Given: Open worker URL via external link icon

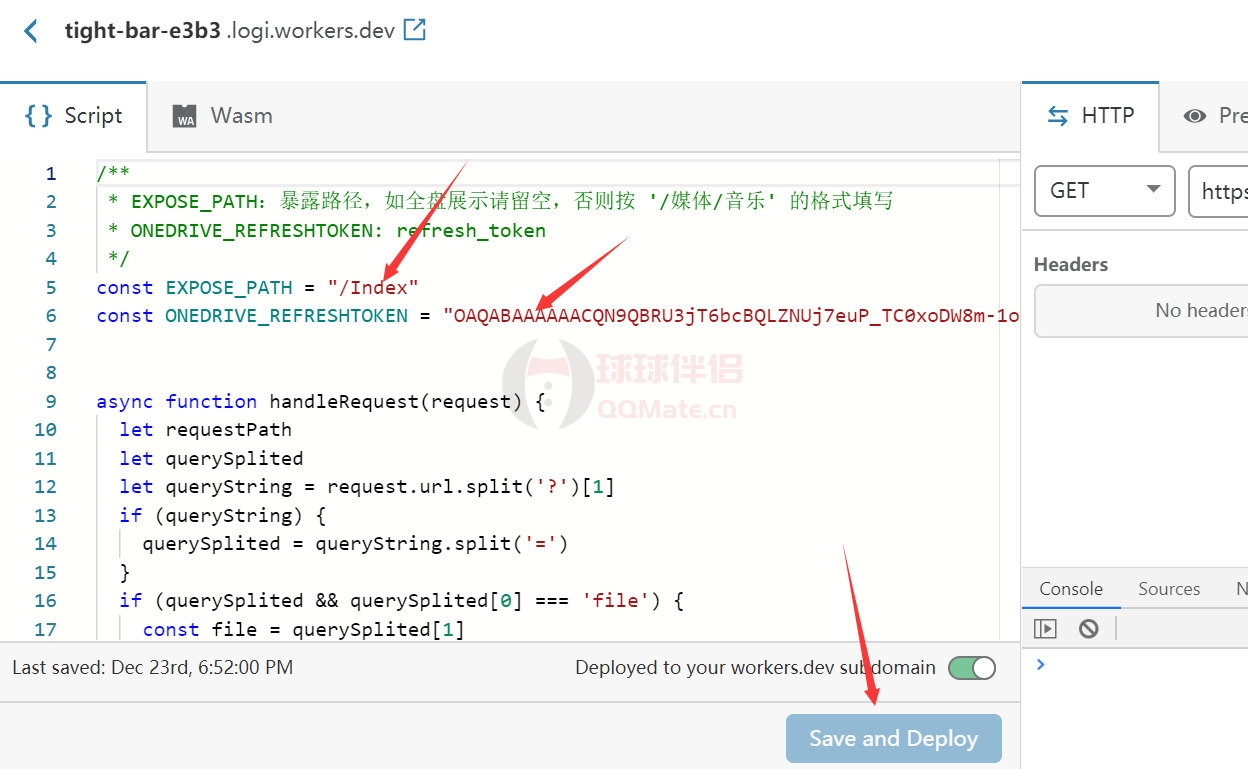Looking at the screenshot, I should (414, 30).
